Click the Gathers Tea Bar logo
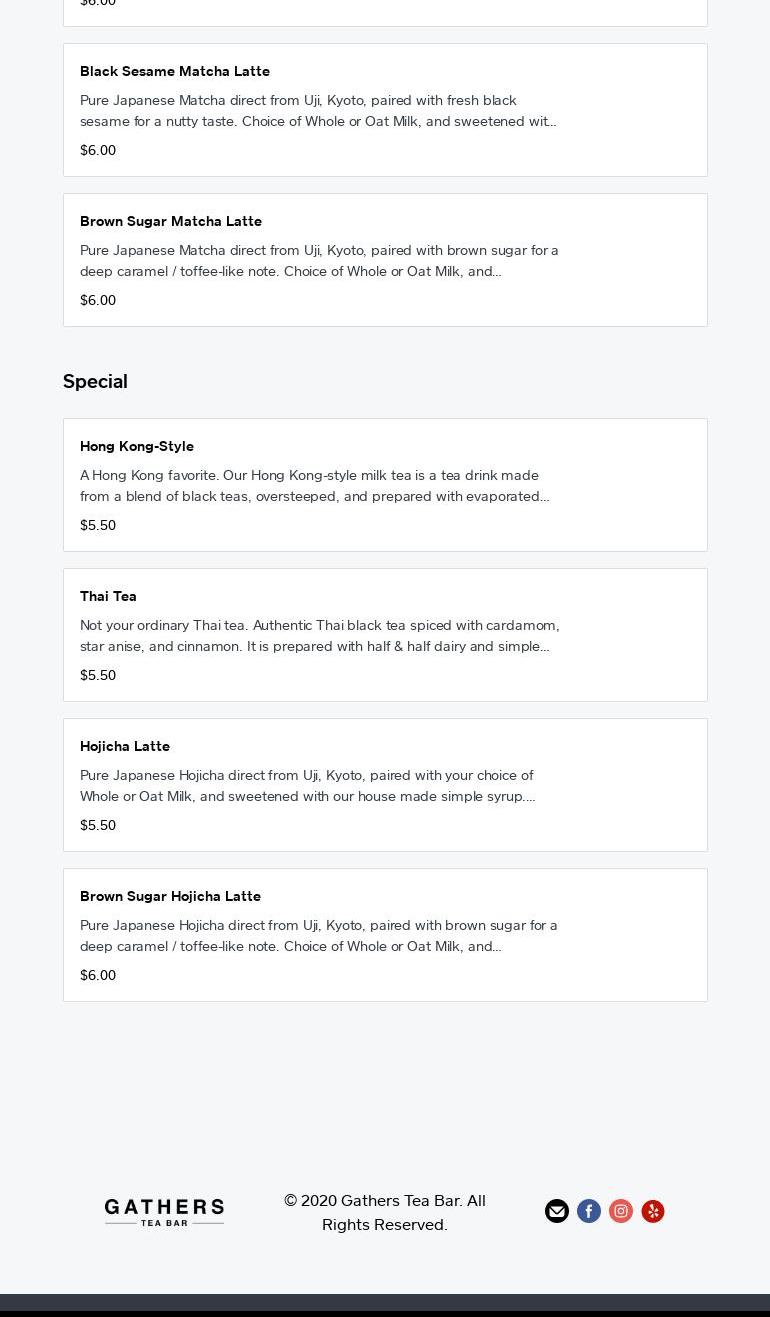The height and width of the screenshot is (1317, 770). tap(164, 1212)
